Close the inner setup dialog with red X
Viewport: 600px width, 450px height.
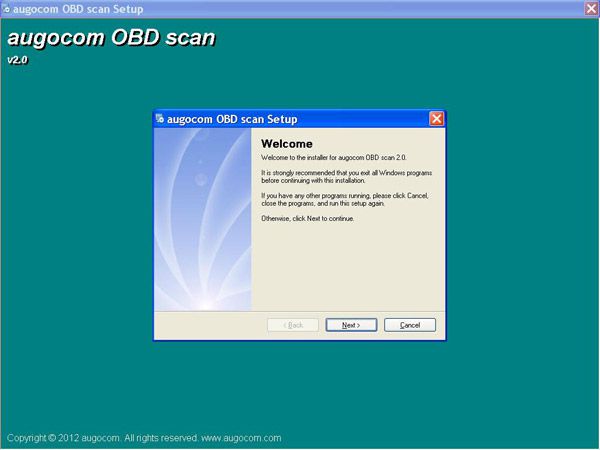(x=436, y=118)
